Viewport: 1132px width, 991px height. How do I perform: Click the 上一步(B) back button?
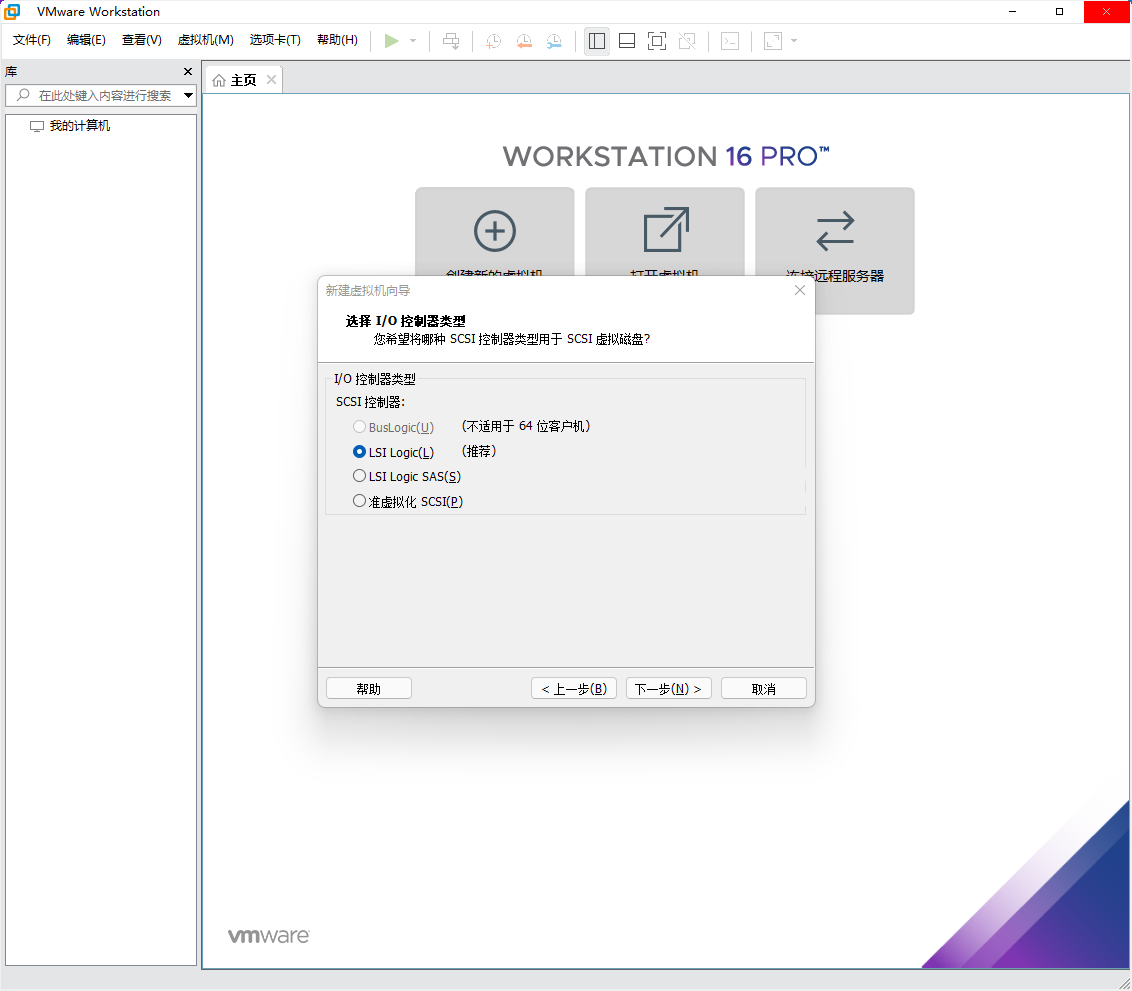click(574, 689)
